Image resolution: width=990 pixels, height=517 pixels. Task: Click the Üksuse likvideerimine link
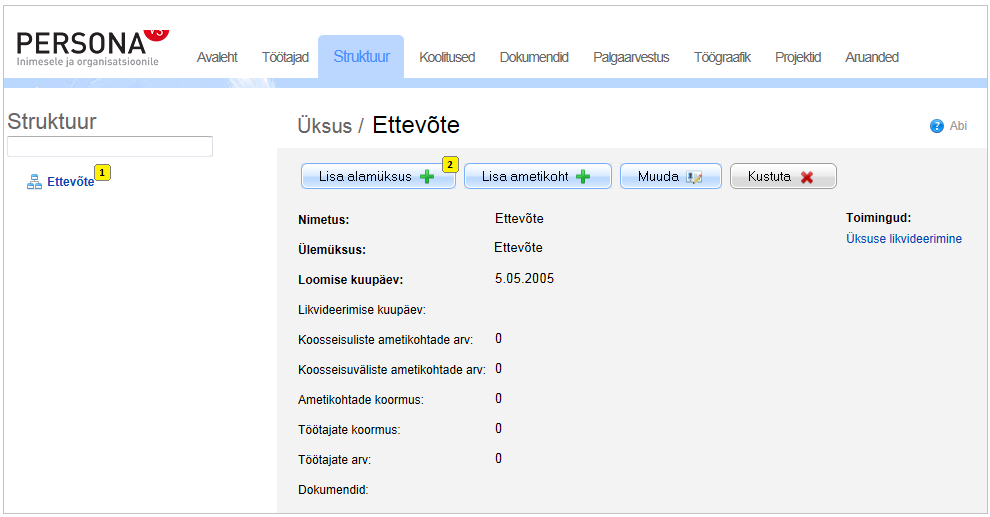pos(903,239)
